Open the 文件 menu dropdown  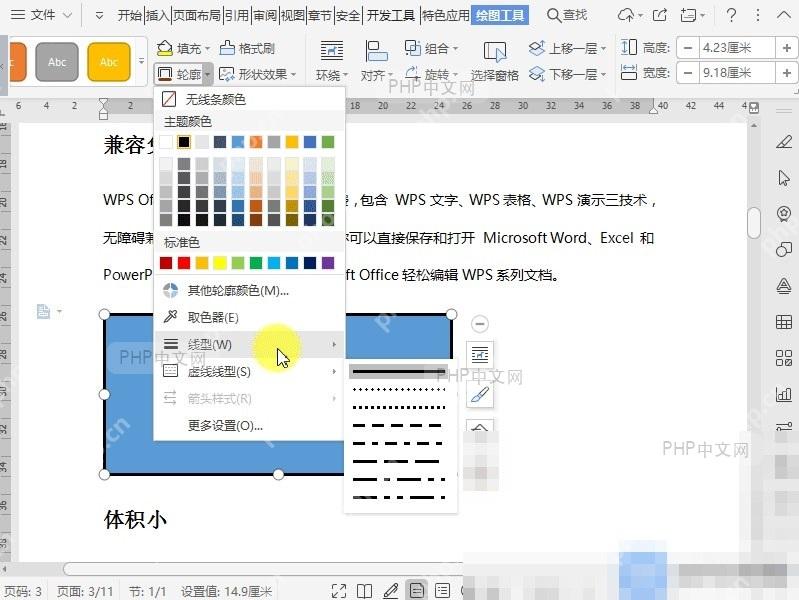[x=42, y=15]
